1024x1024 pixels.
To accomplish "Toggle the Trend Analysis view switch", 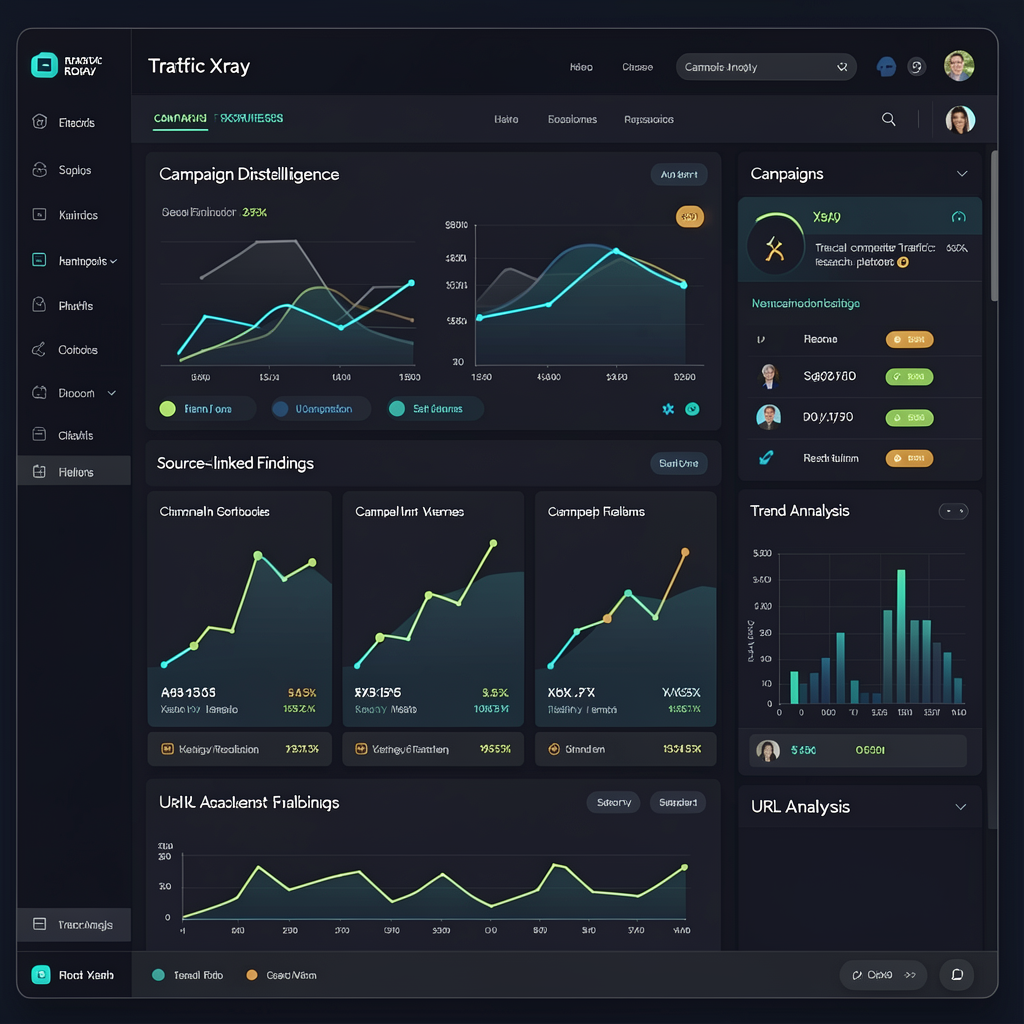I will click(953, 511).
